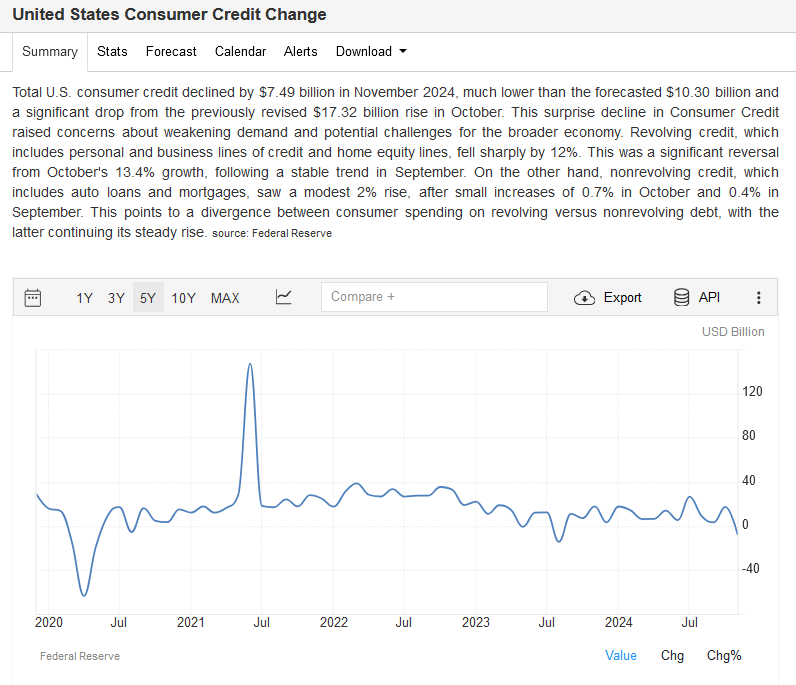This screenshot has height=685, width=796.
Task: Open the Alerts tab
Action: pyautogui.click(x=300, y=51)
